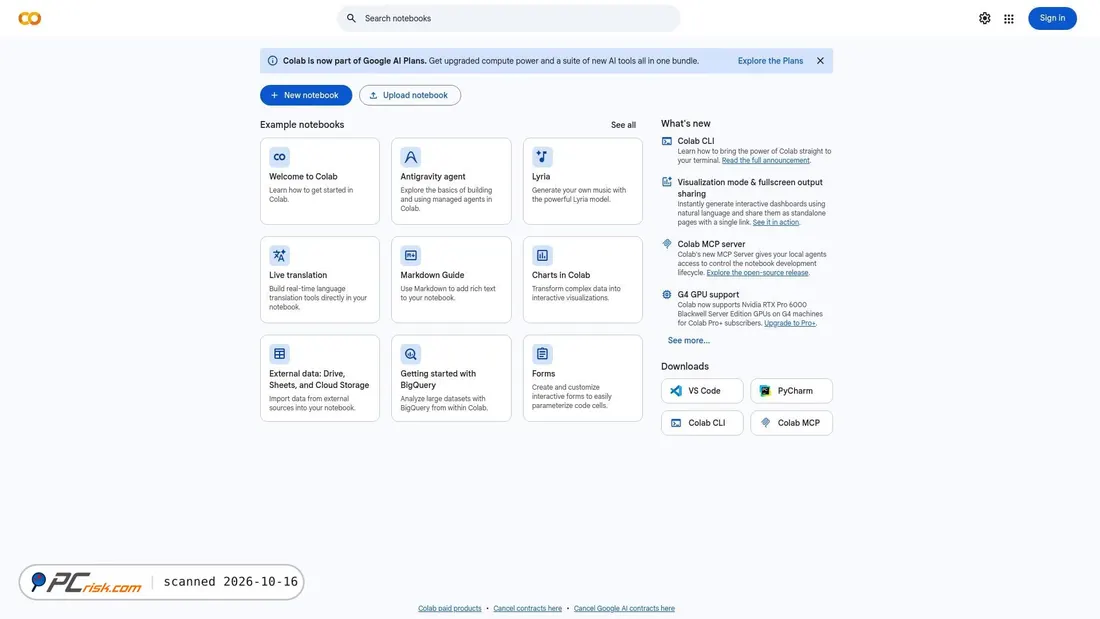
Task: Click the Visualization mode news icon
Action: [666, 182]
